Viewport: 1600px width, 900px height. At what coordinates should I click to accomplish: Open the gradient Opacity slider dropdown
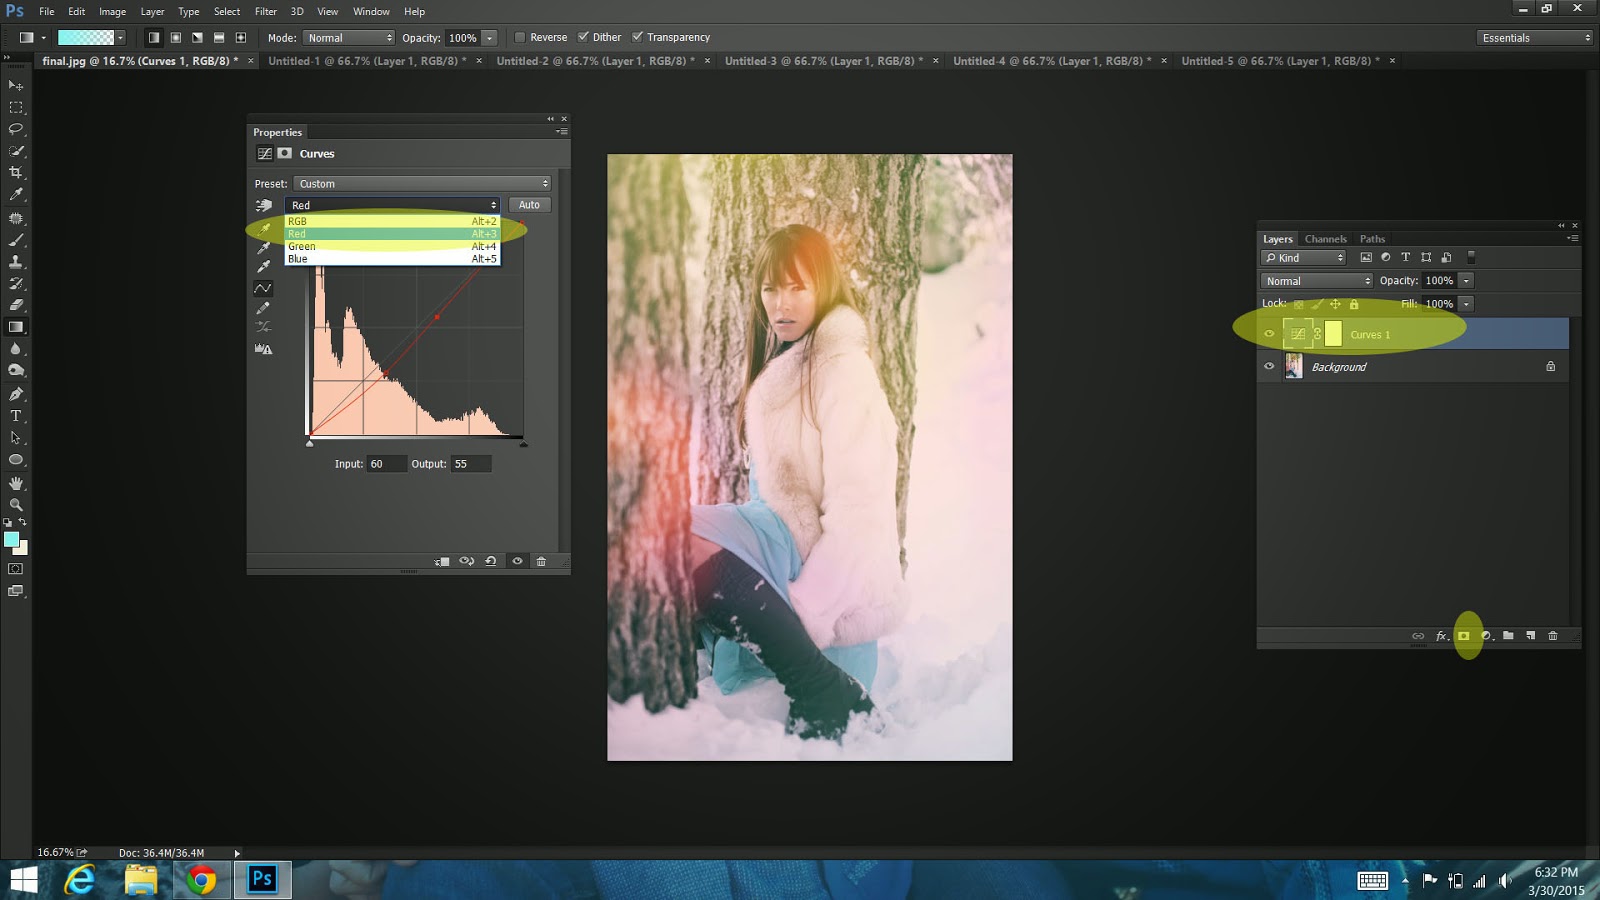click(x=489, y=38)
